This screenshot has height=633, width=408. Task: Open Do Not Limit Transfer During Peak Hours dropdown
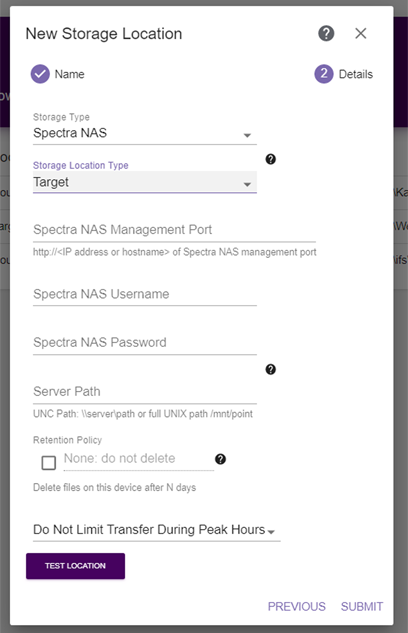click(157, 530)
